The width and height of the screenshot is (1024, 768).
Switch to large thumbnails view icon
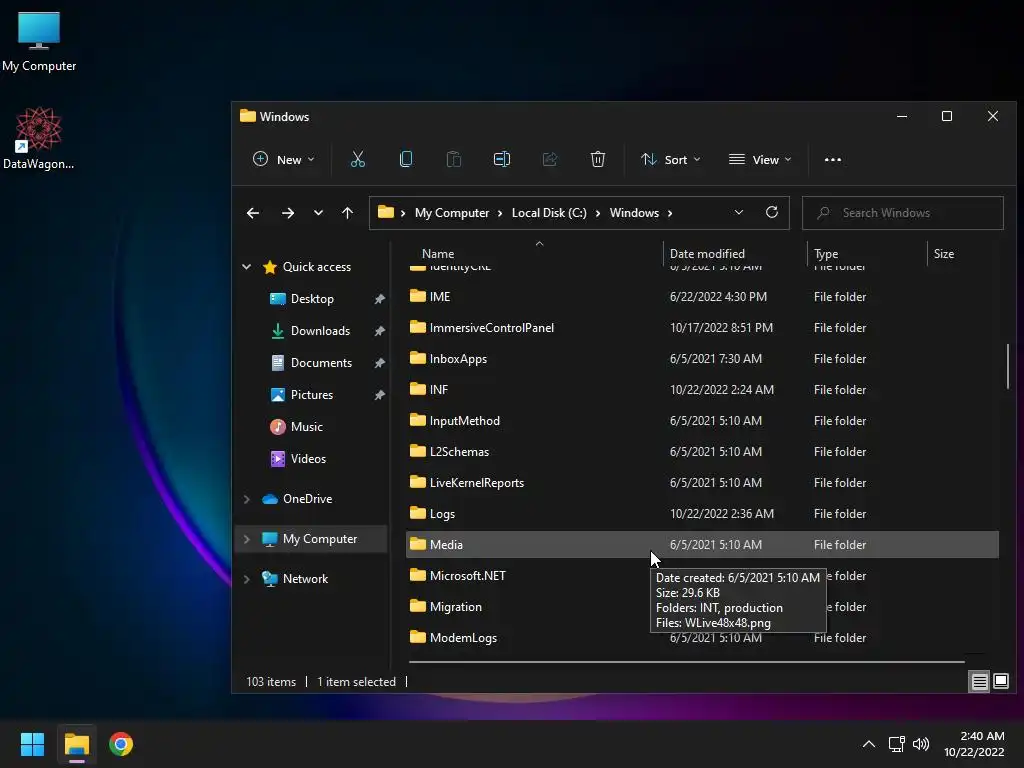pos(1000,682)
